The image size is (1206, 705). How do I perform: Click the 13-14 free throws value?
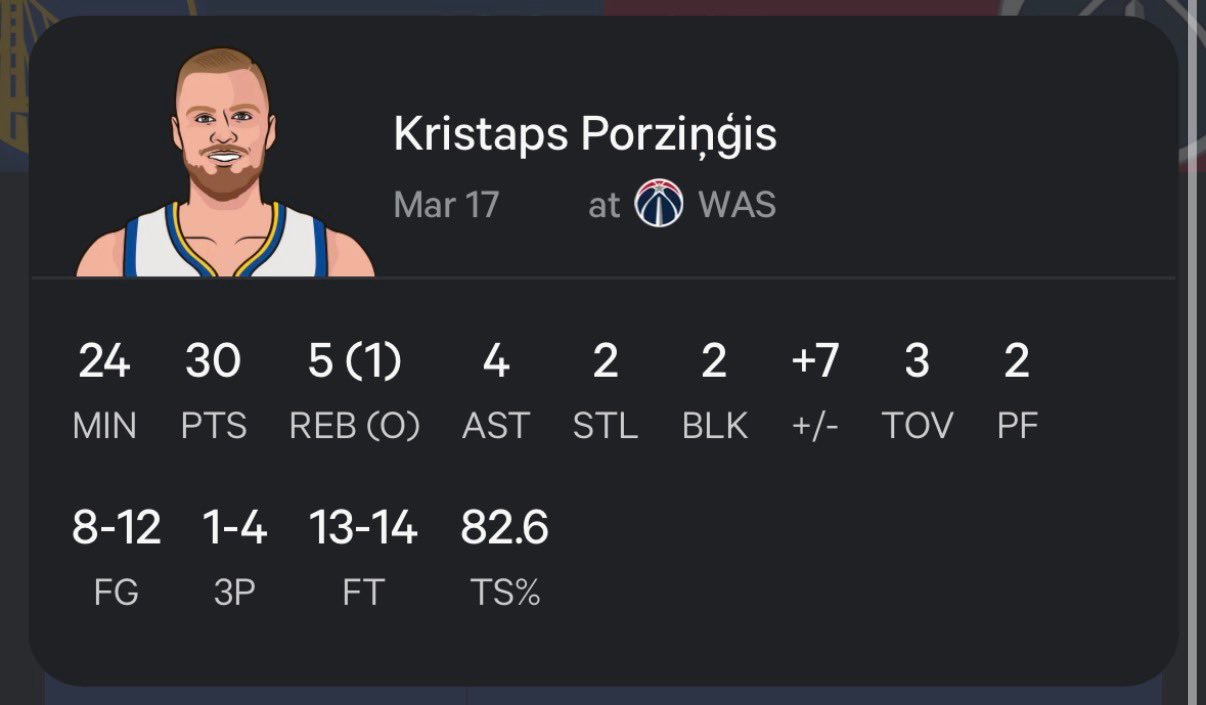pos(362,527)
